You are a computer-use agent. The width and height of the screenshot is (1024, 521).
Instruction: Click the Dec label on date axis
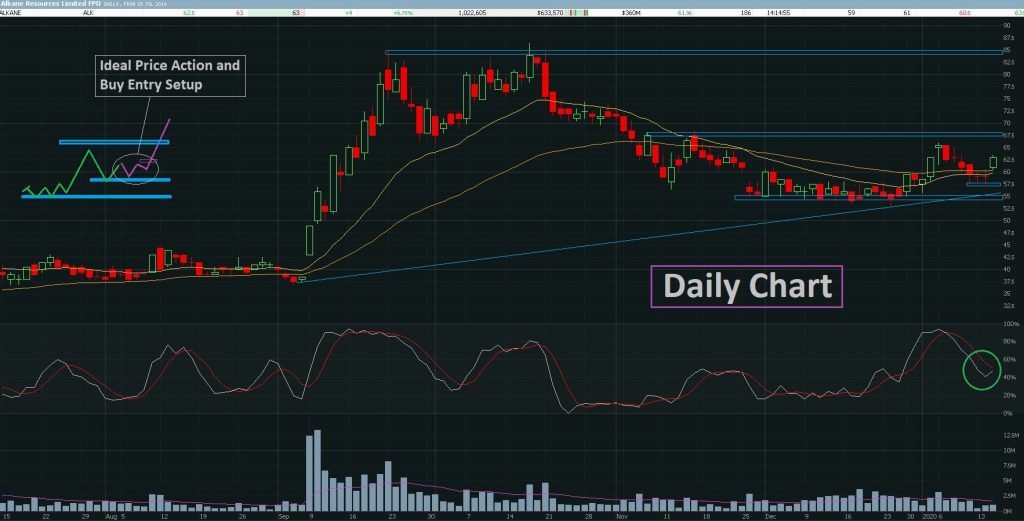point(771,516)
